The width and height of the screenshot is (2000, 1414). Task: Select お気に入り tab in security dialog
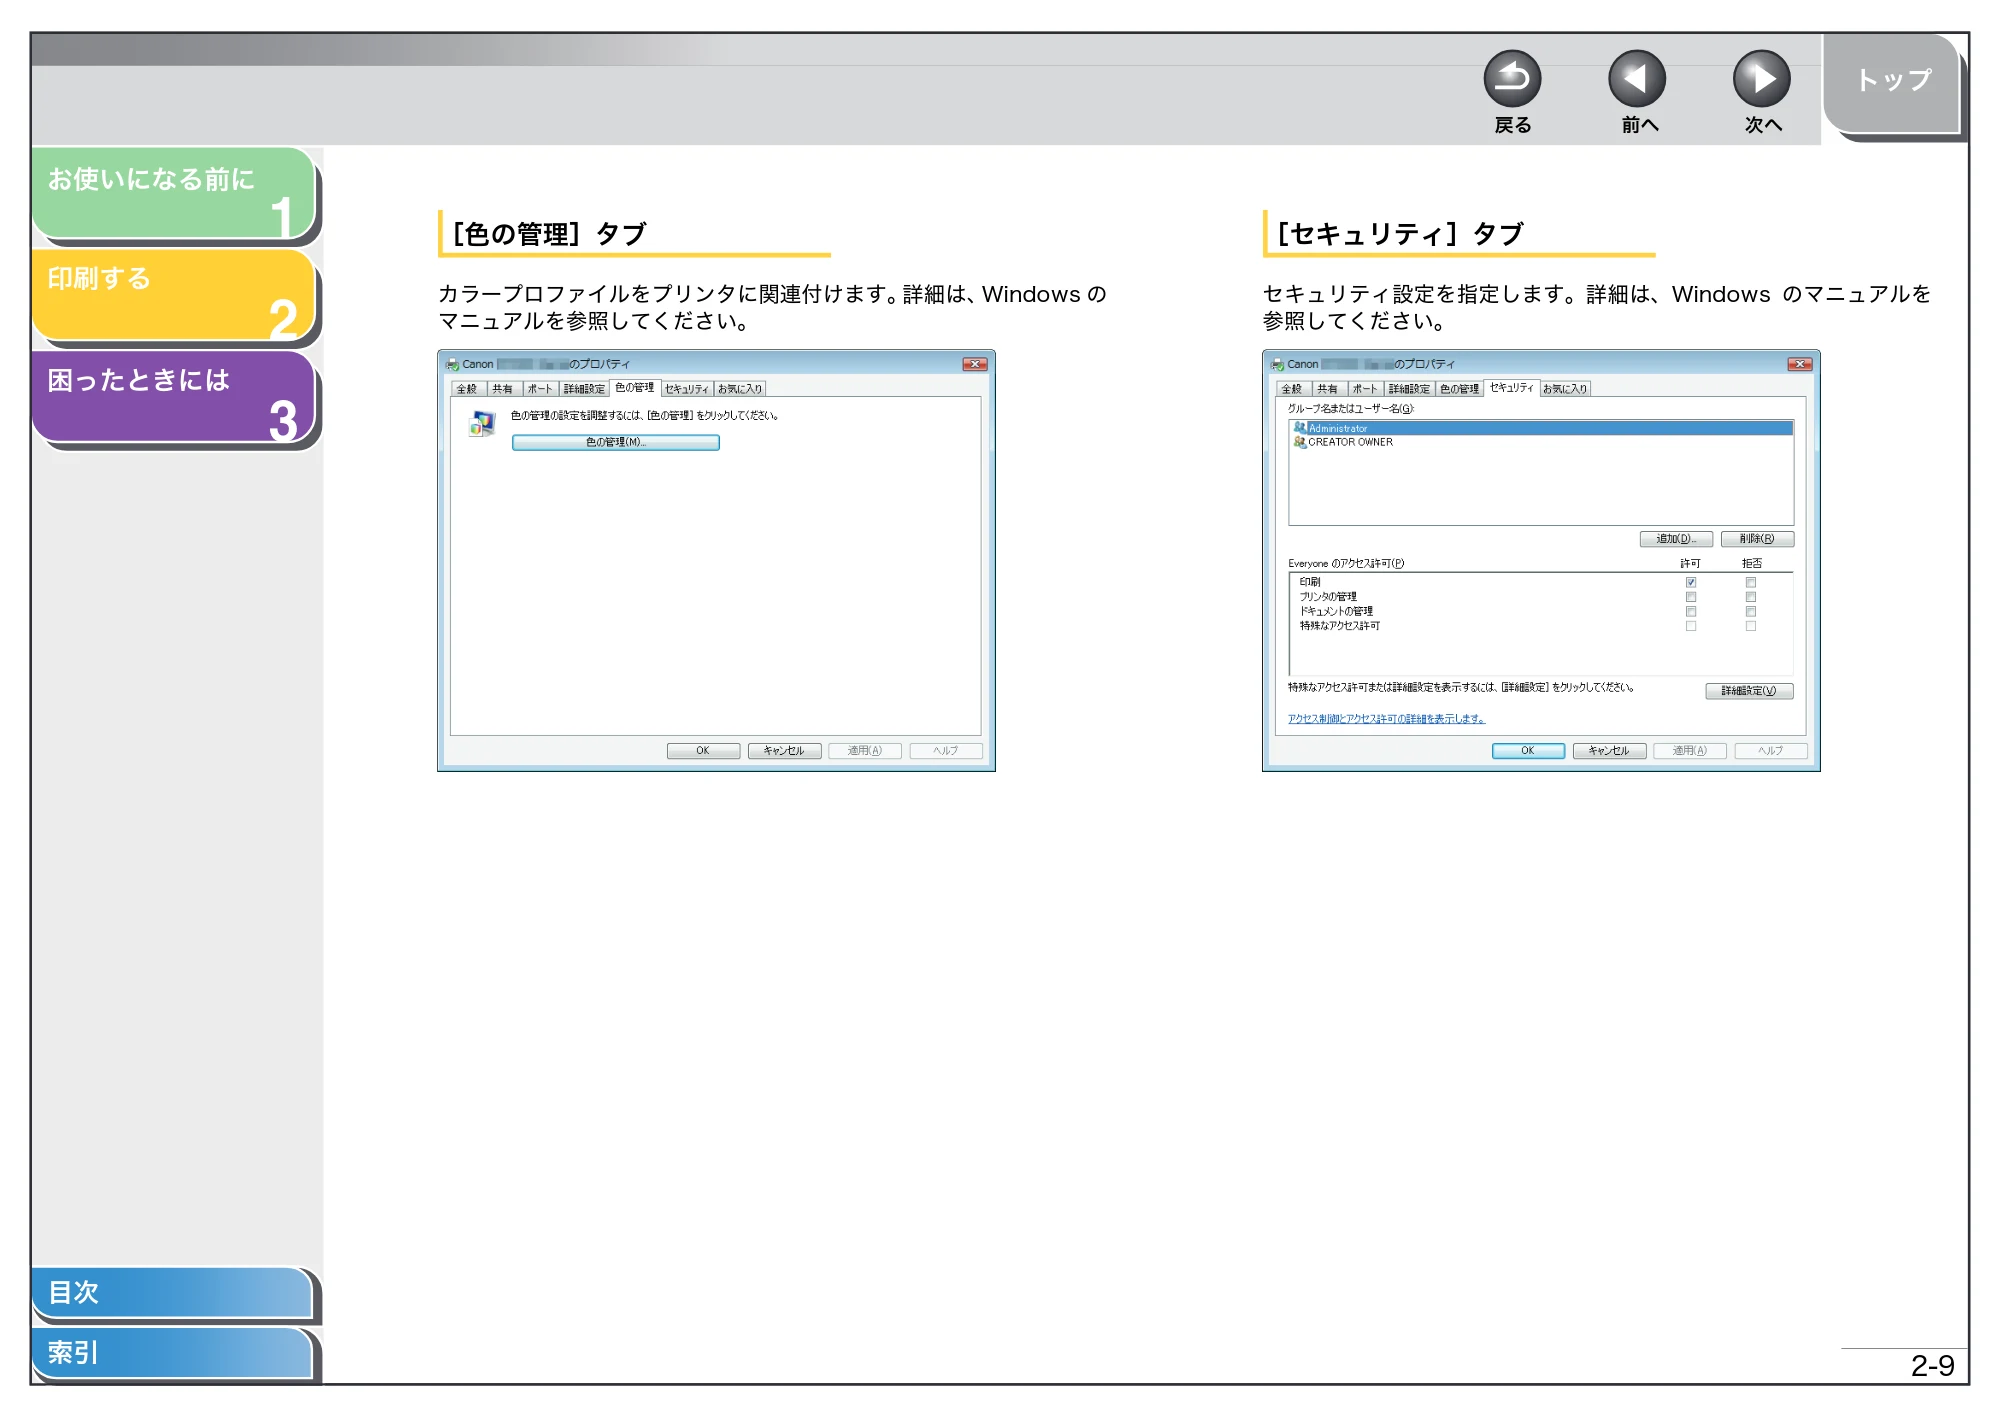[x=1565, y=389]
